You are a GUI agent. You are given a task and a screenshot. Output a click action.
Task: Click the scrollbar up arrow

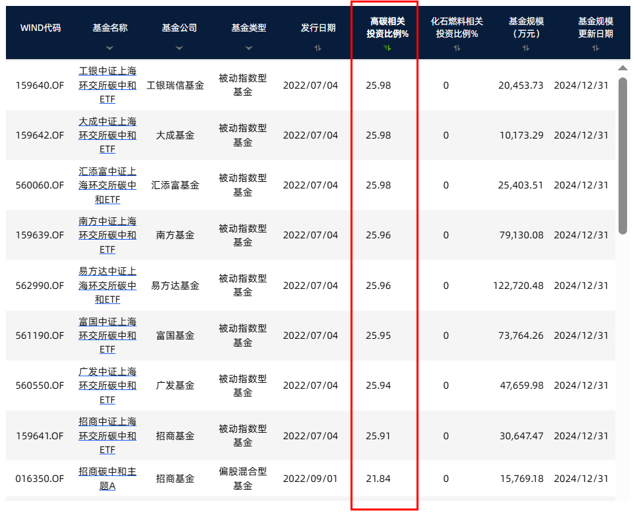(623, 68)
